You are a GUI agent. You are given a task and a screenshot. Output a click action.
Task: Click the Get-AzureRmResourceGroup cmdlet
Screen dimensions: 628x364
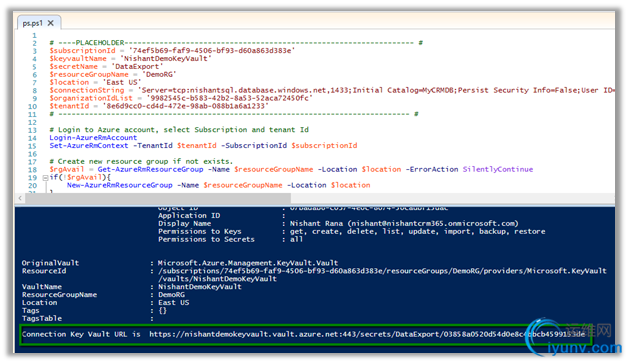[x=150, y=169]
